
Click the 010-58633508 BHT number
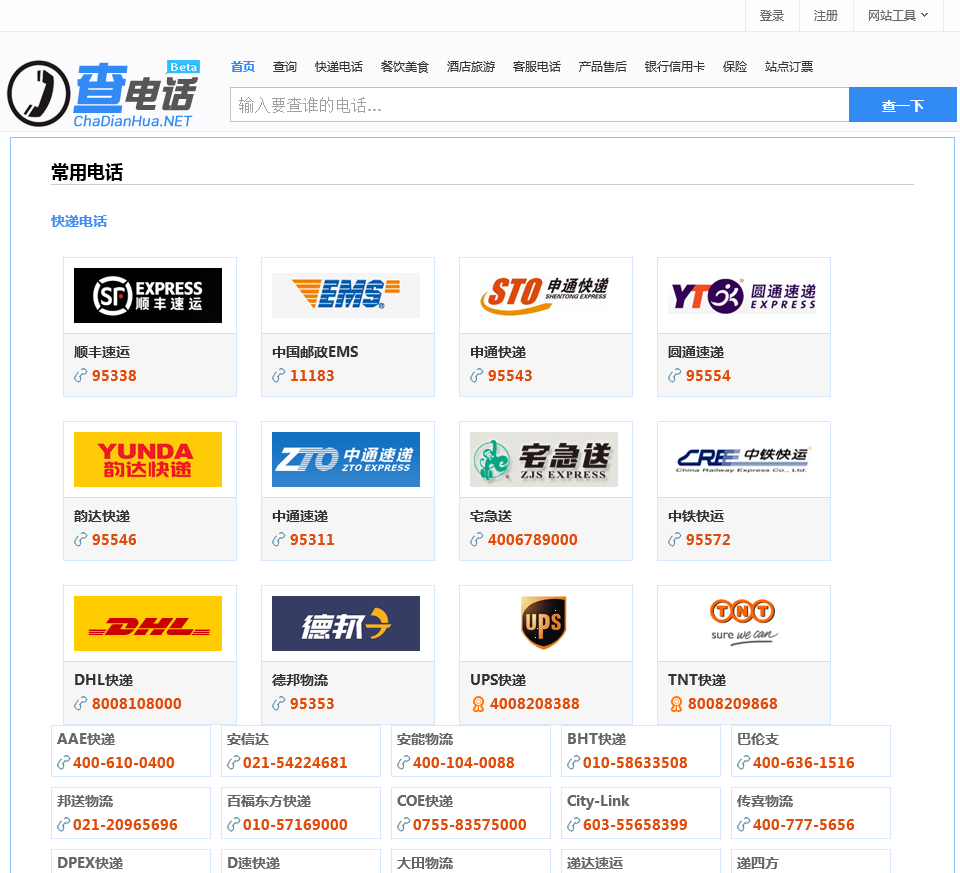pyautogui.click(x=635, y=763)
